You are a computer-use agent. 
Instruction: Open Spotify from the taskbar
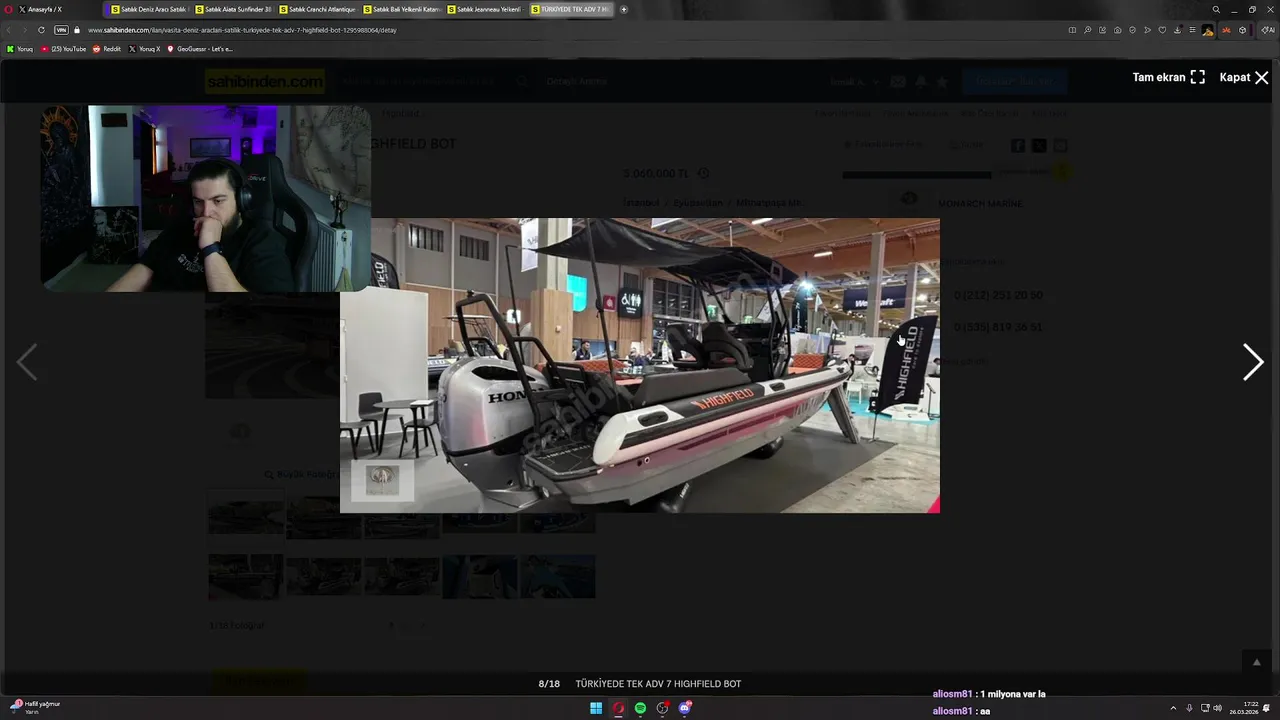(x=640, y=708)
